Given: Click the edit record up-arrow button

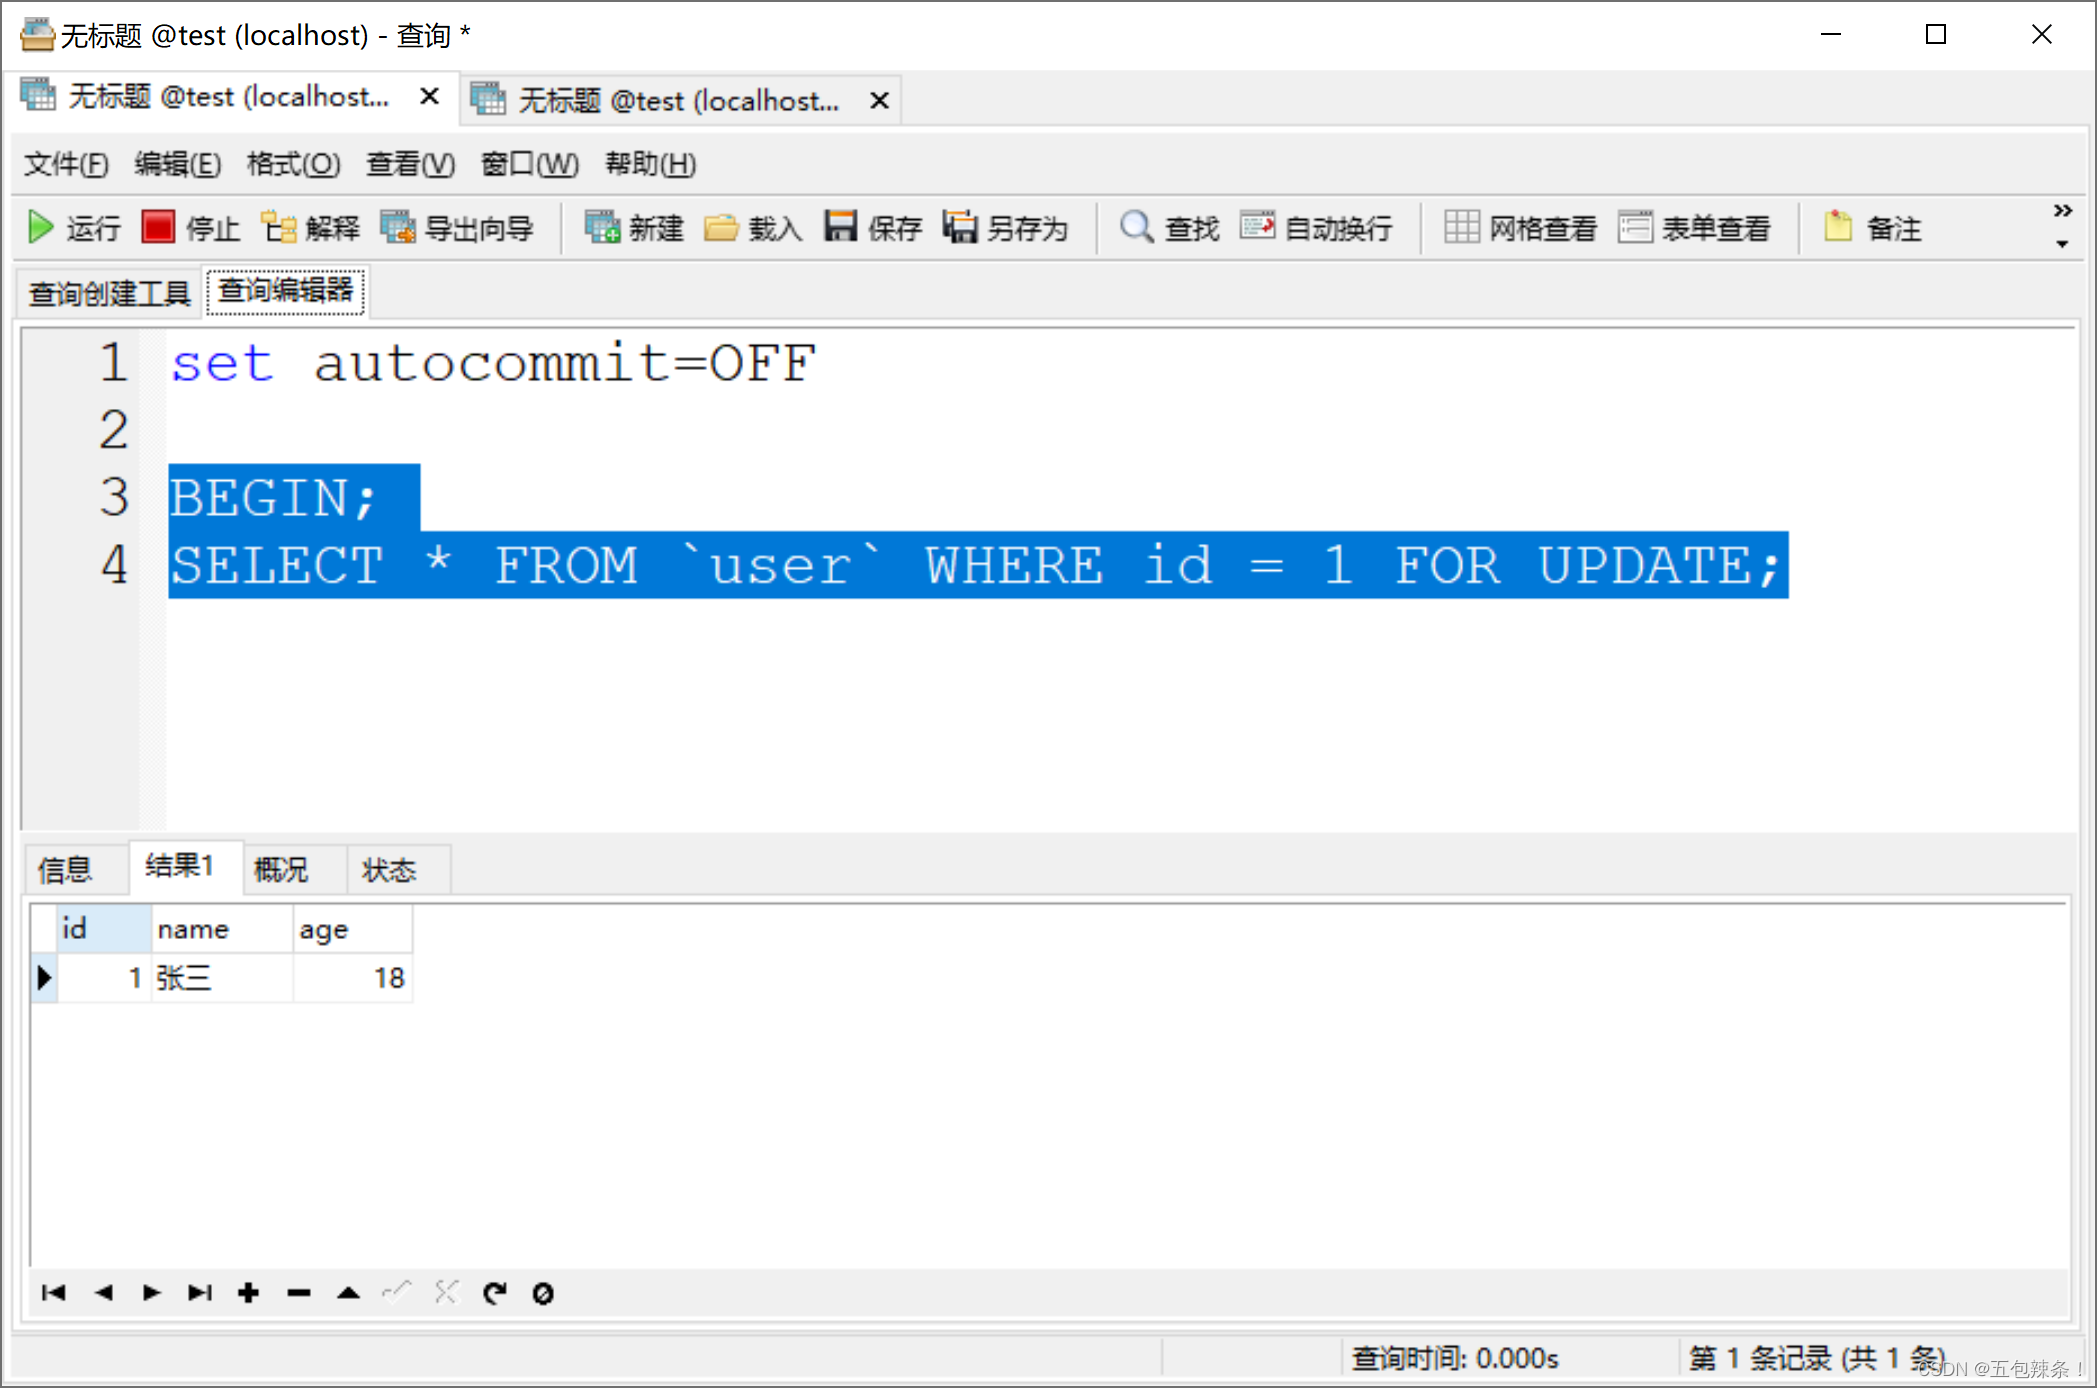Looking at the screenshot, I should (348, 1293).
